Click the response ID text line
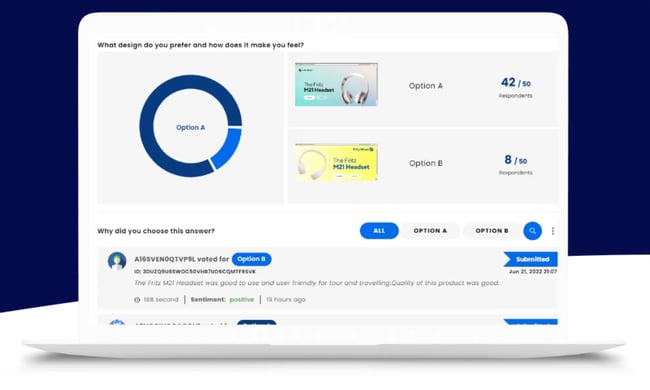Screen dimensions: 650x390 pos(195,271)
